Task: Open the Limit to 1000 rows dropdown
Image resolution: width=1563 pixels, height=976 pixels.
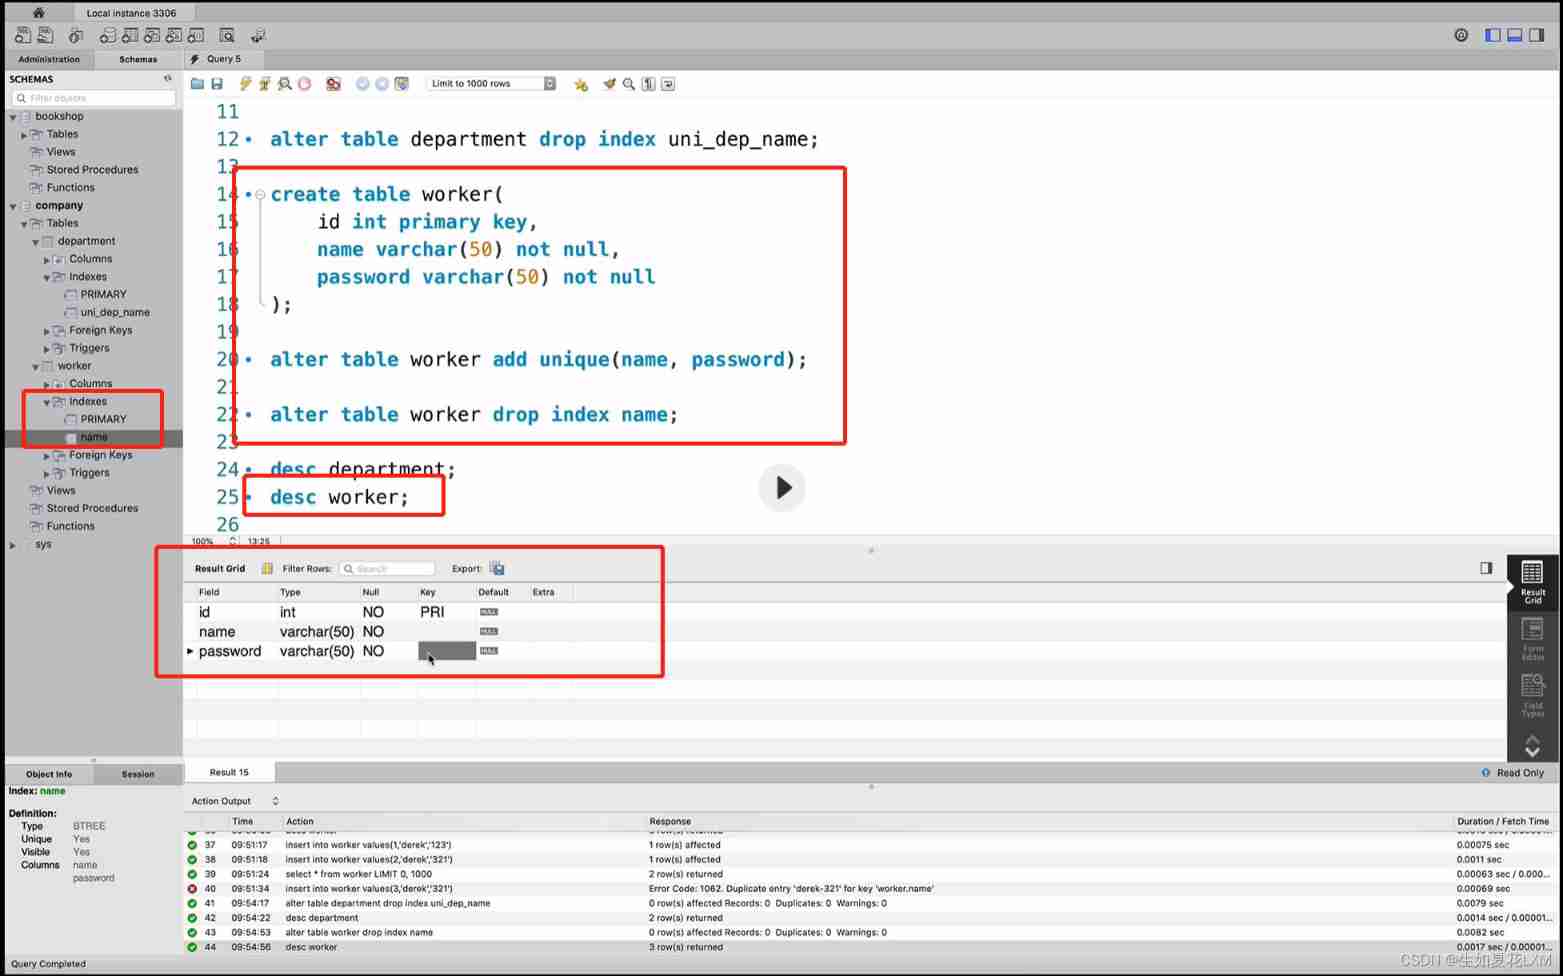Action: pyautogui.click(x=491, y=84)
